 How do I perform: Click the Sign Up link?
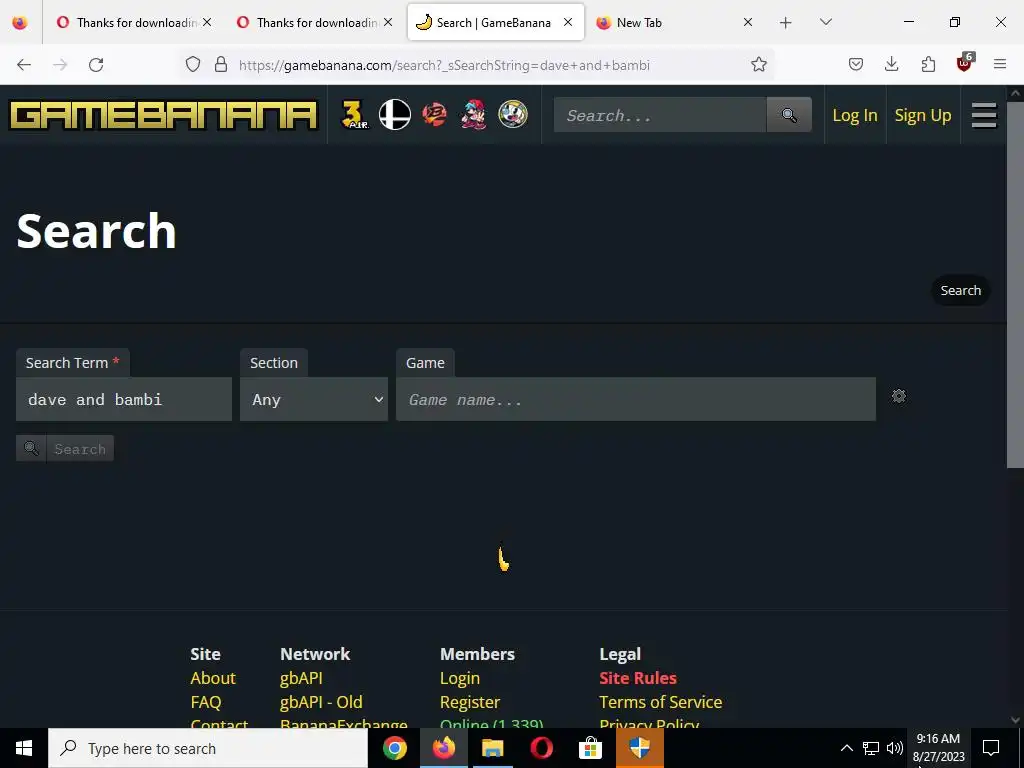pyautogui.click(x=923, y=116)
